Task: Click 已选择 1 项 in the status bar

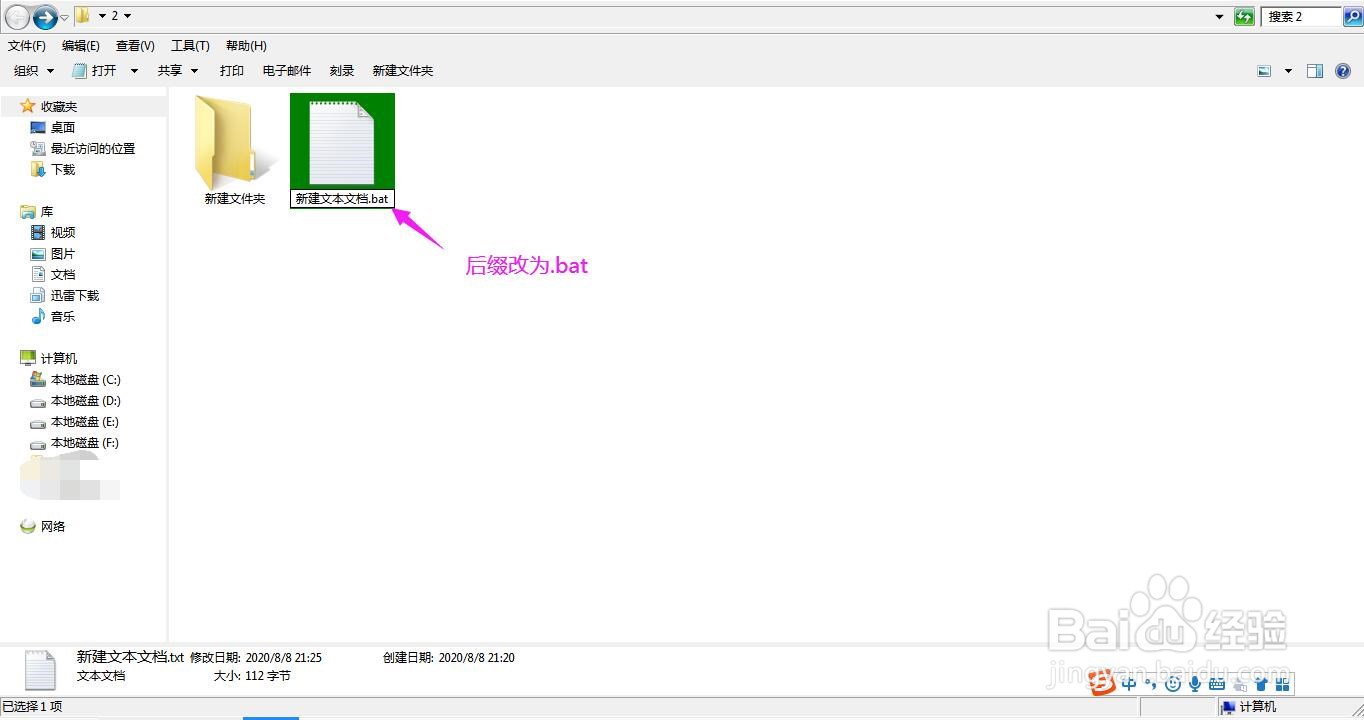Action: tap(32, 707)
